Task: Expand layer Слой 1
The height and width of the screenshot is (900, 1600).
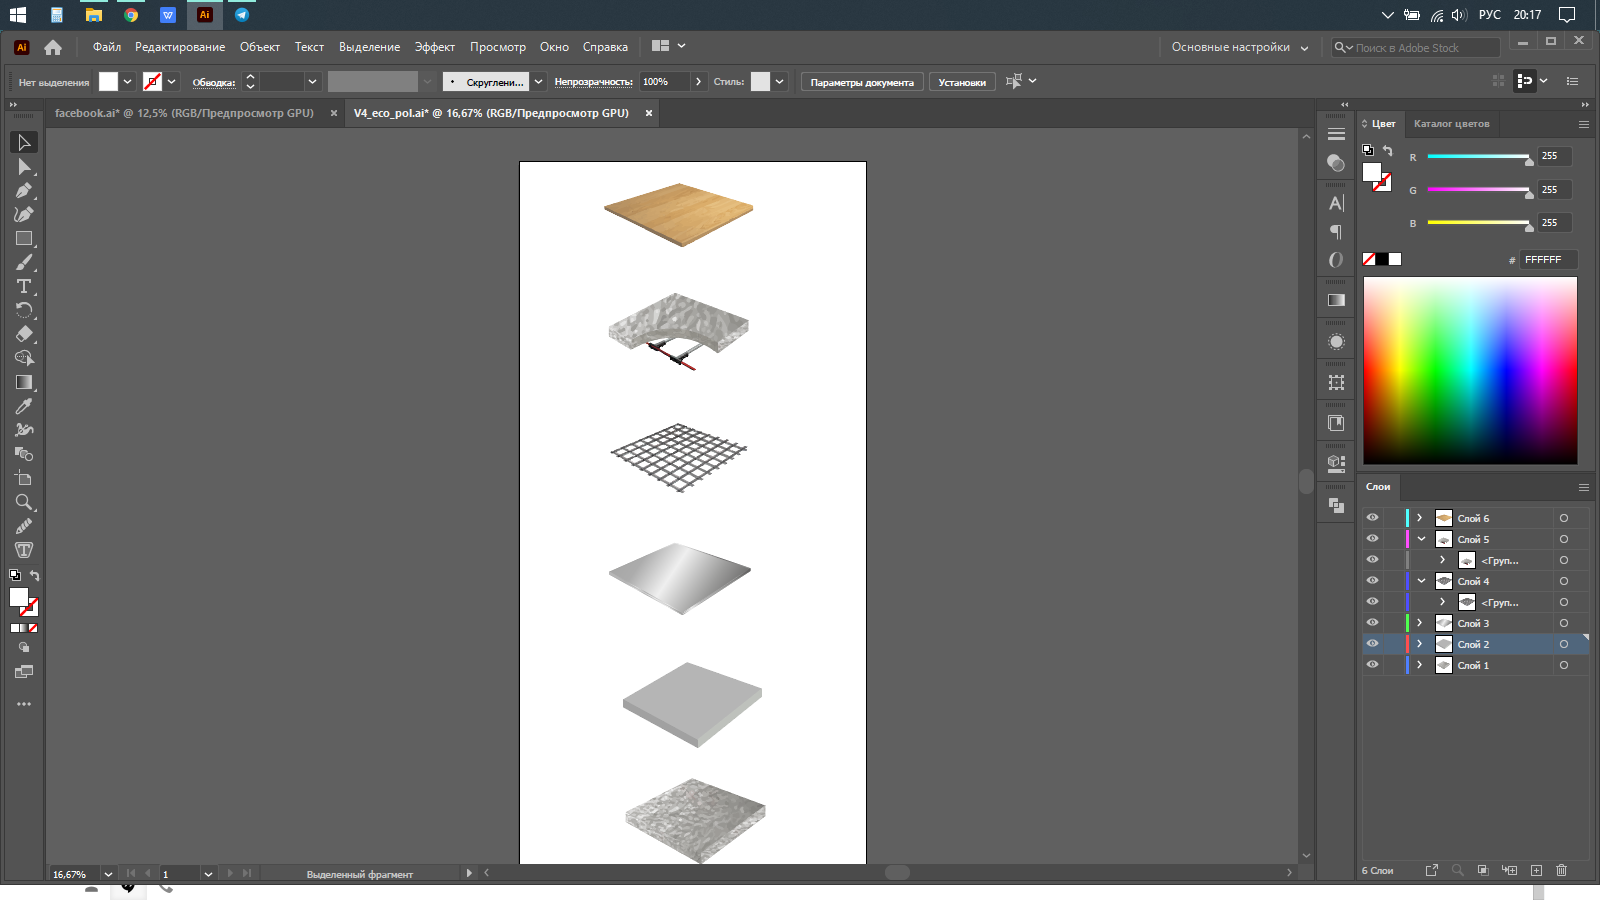Action: click(x=1420, y=665)
